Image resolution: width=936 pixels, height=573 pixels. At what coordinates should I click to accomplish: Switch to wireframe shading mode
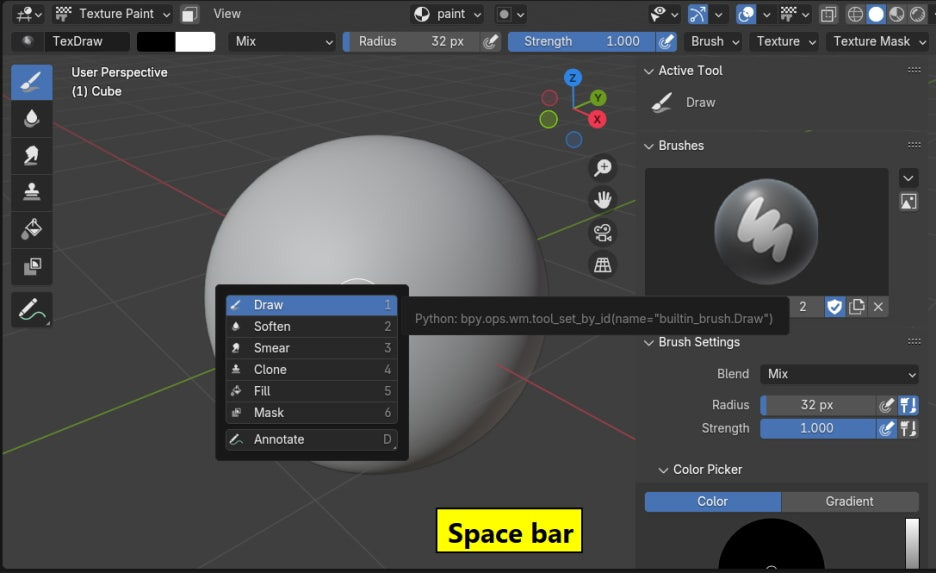[x=855, y=14]
